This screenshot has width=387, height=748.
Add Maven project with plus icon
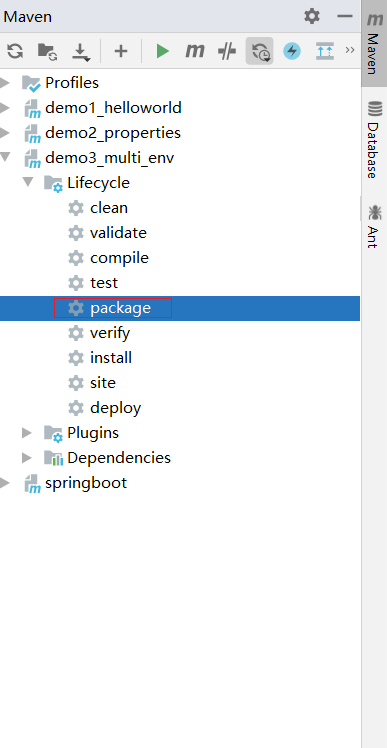[121, 51]
